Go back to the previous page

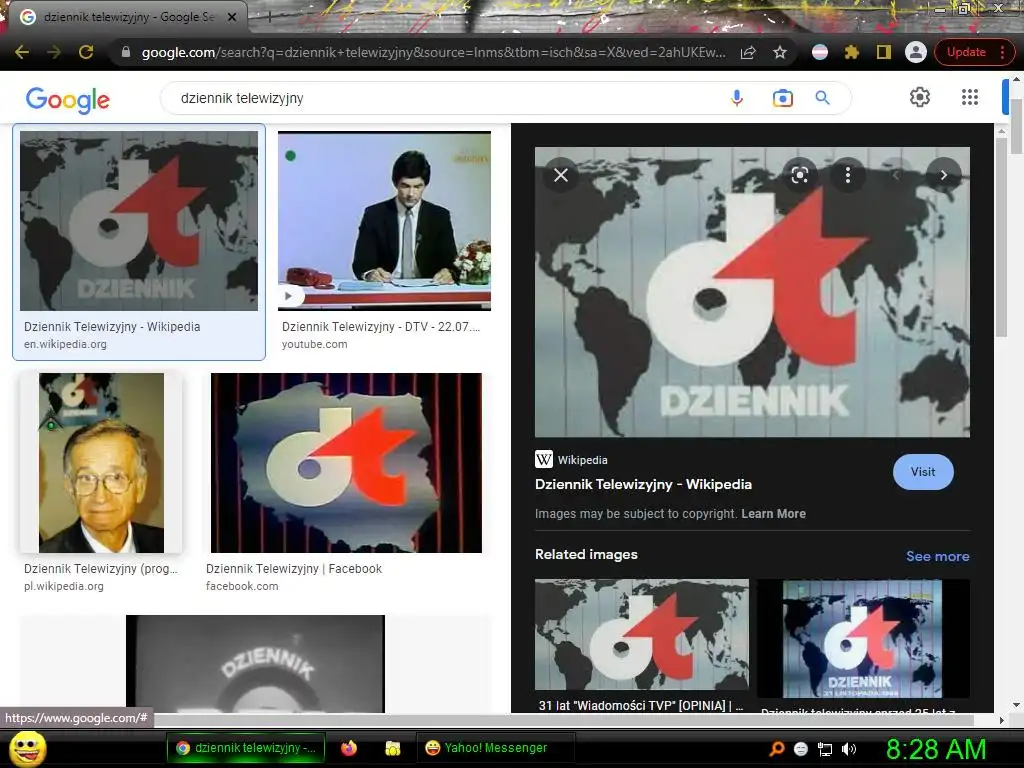click(x=22, y=52)
